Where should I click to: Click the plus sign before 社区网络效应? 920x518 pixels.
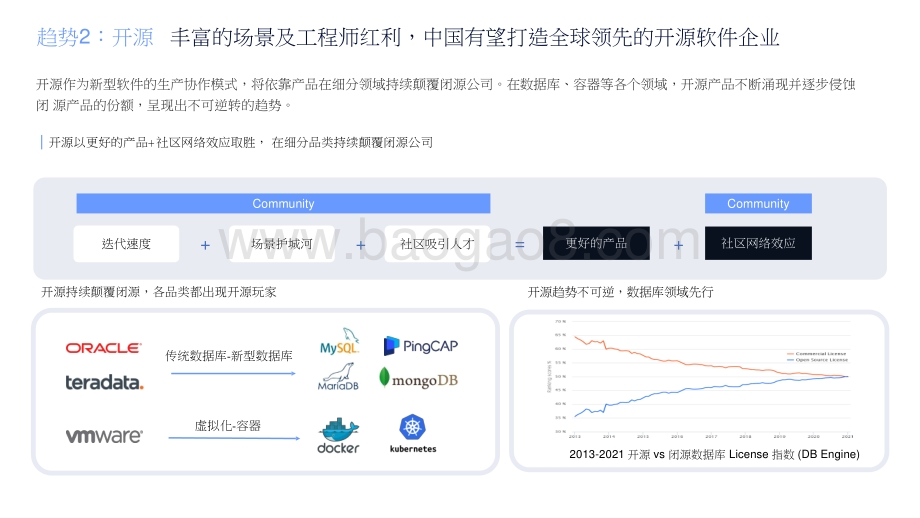678,245
